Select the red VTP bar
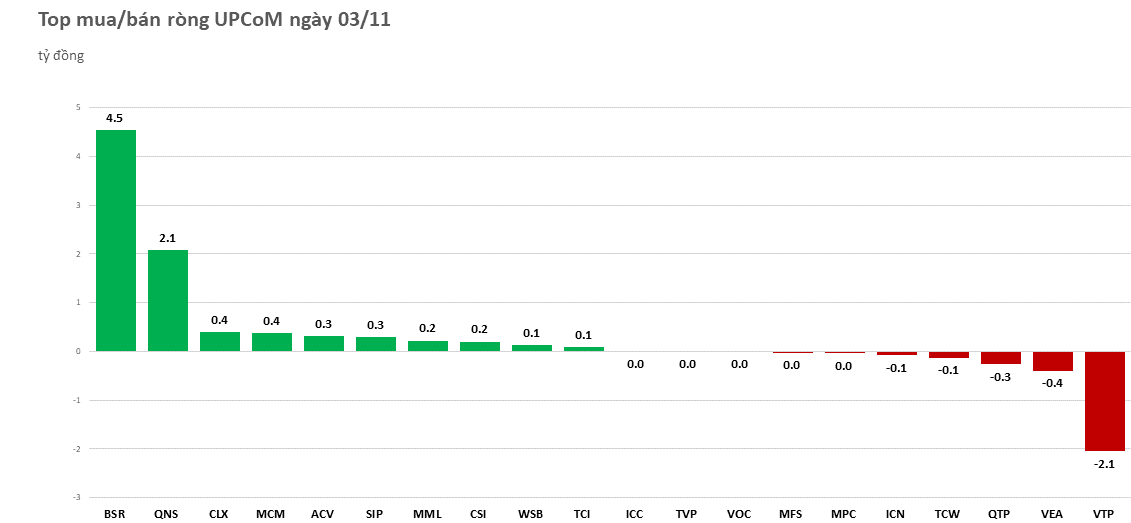This screenshot has height=523, width=1131. (x=1104, y=400)
